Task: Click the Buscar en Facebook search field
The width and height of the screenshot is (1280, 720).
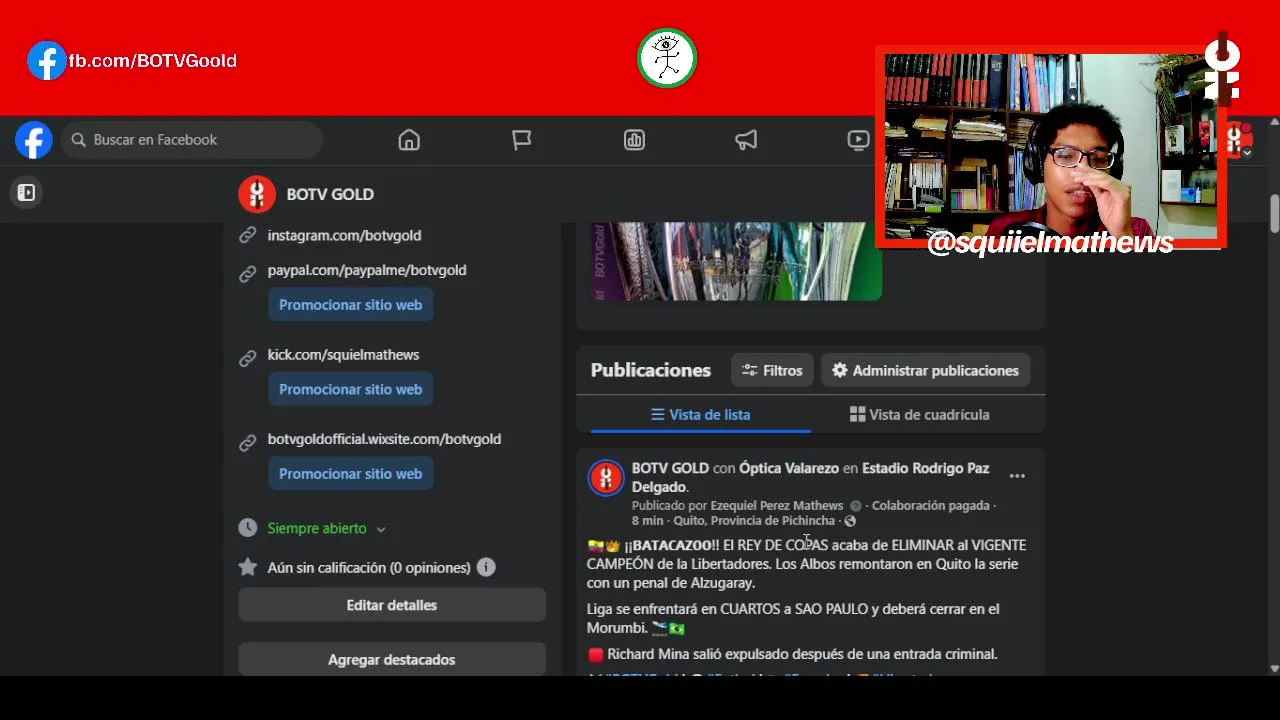Action: click(x=192, y=140)
